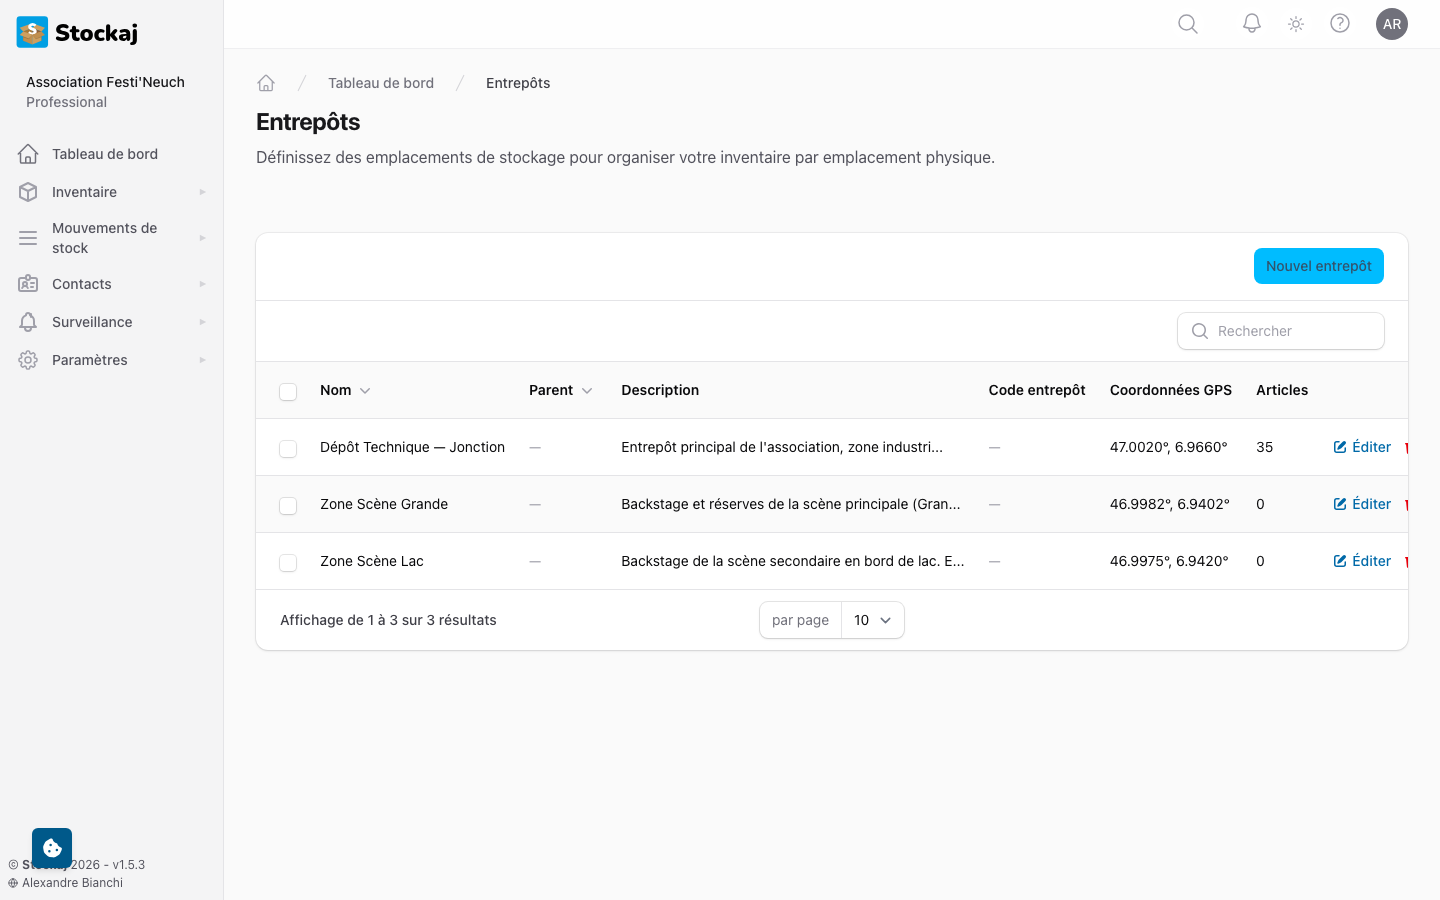Viewport: 1440px width, 900px height.
Task: Expand the Contacts submenu arrow
Action: [x=202, y=284]
